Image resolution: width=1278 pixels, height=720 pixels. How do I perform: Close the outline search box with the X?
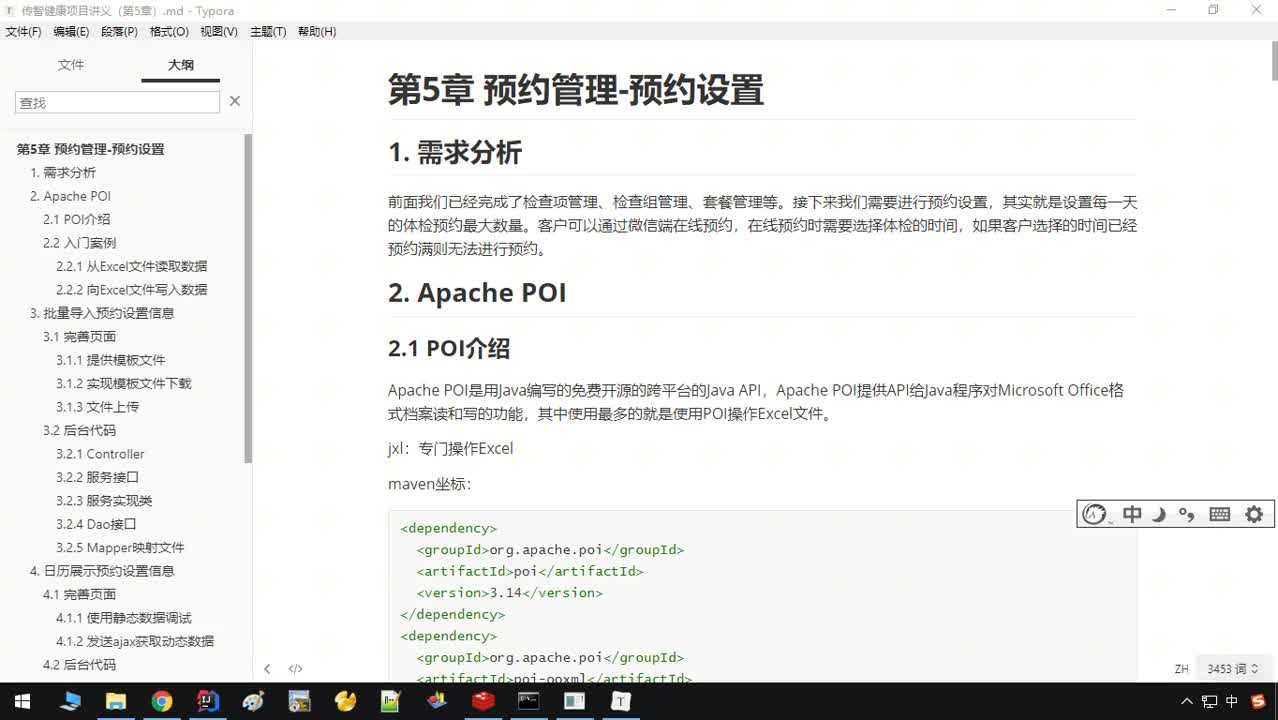click(x=235, y=101)
